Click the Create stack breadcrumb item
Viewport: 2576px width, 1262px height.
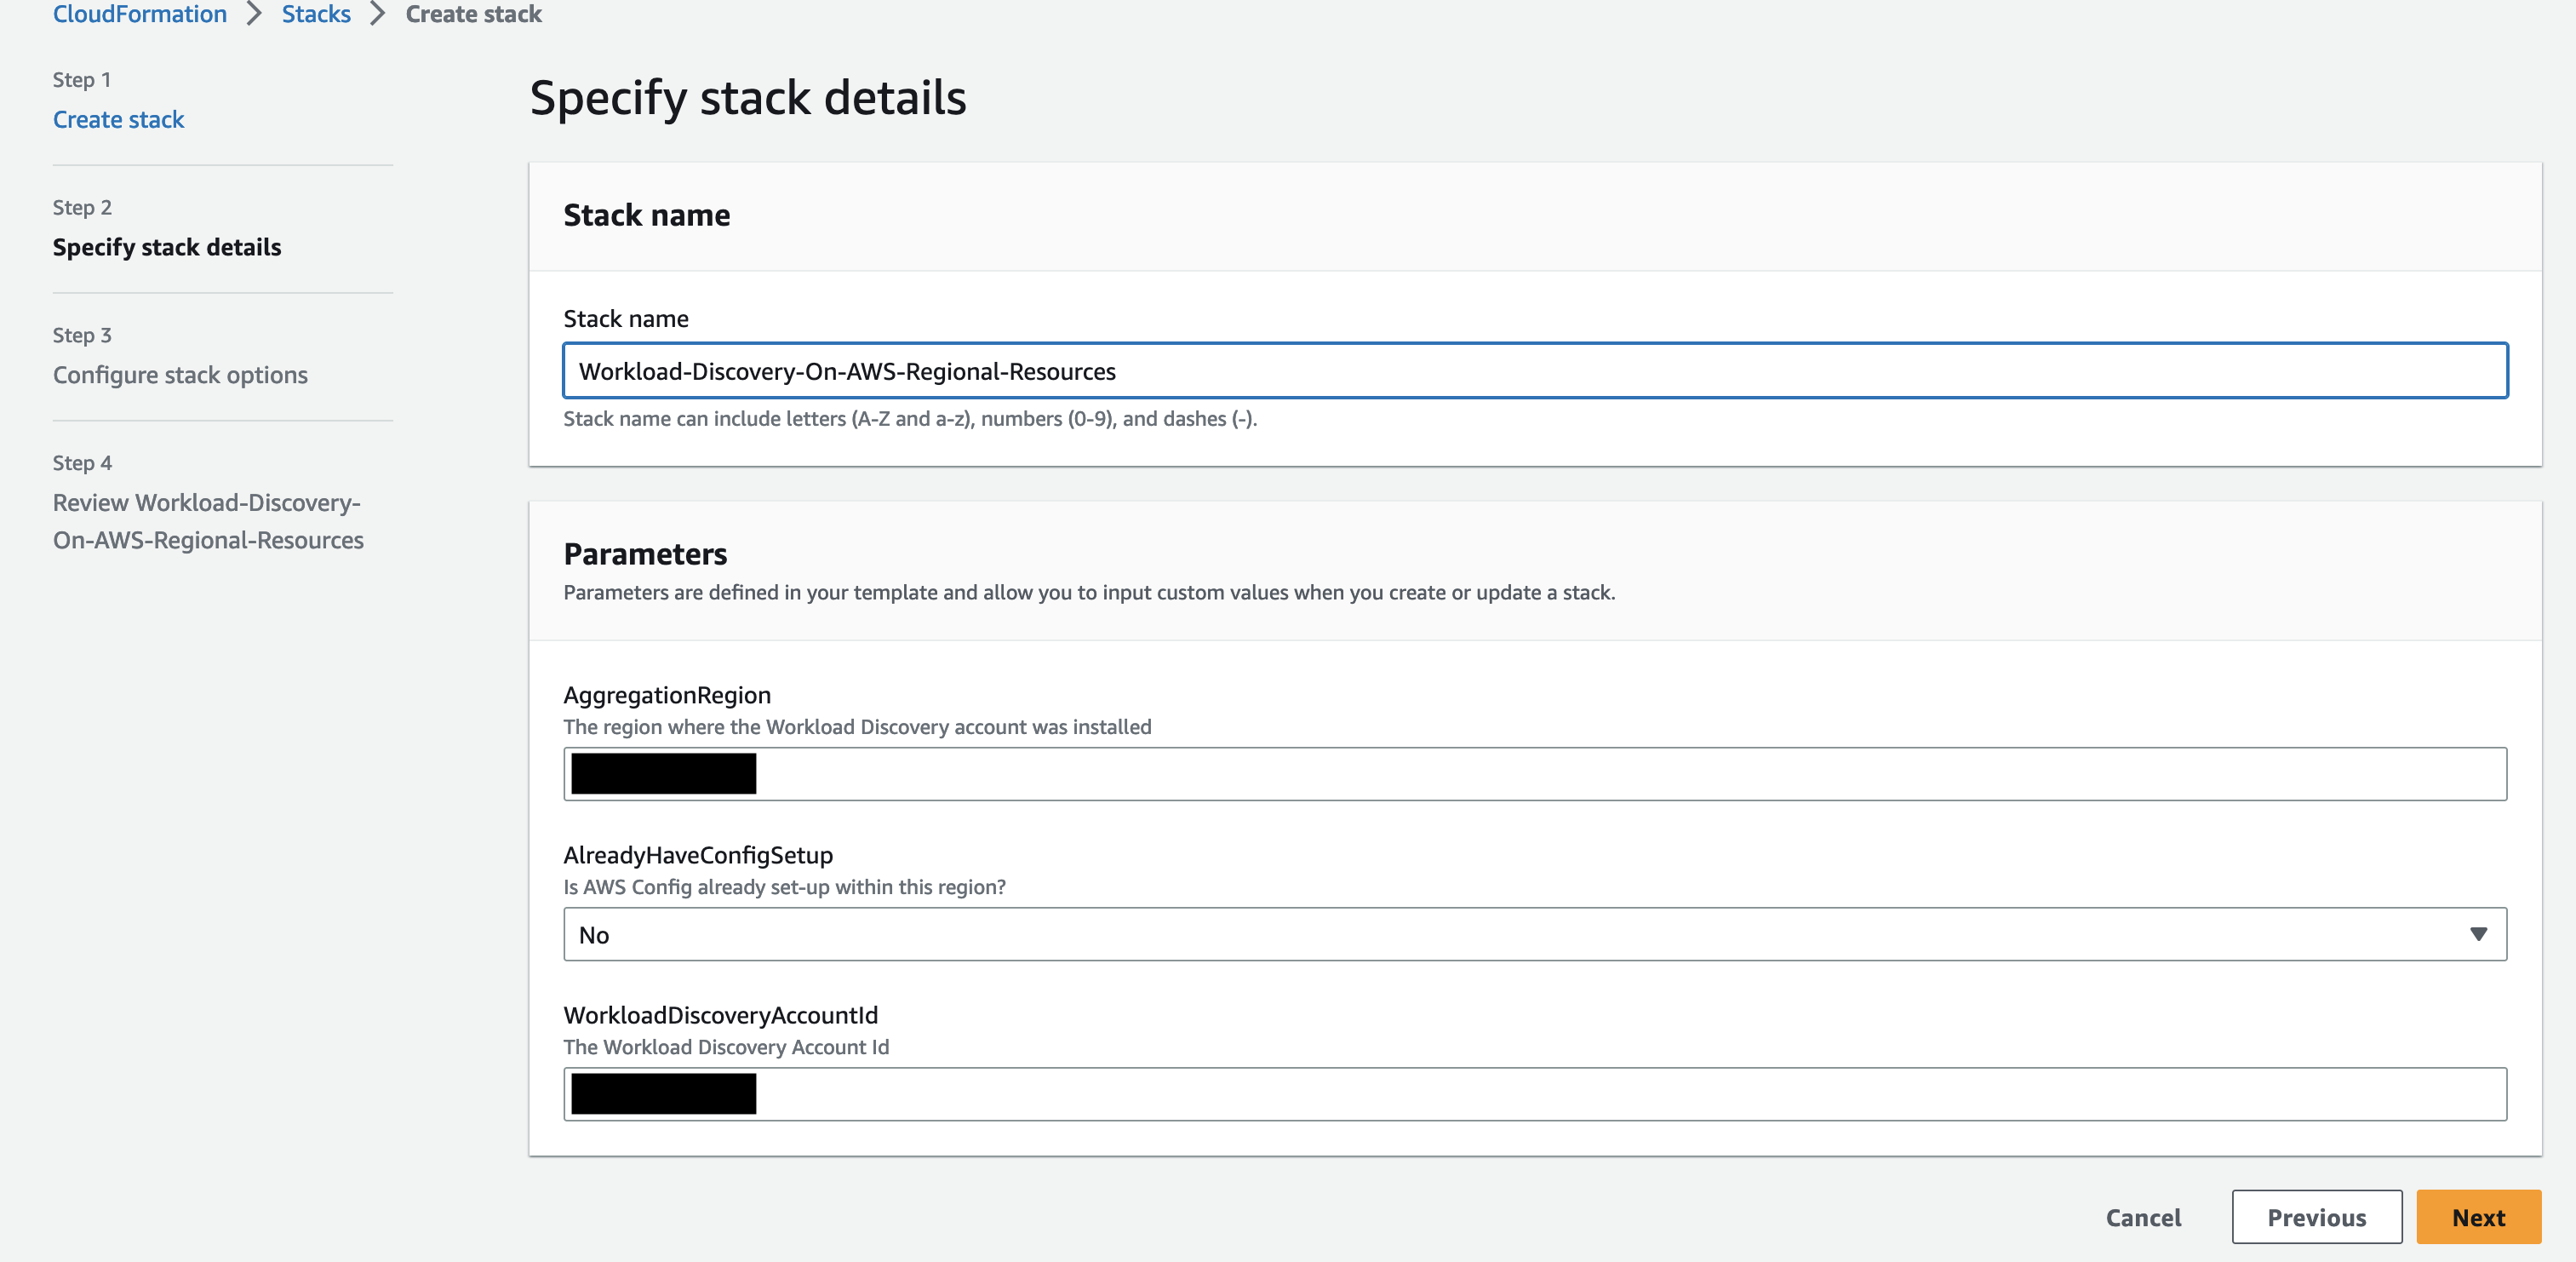click(x=472, y=14)
